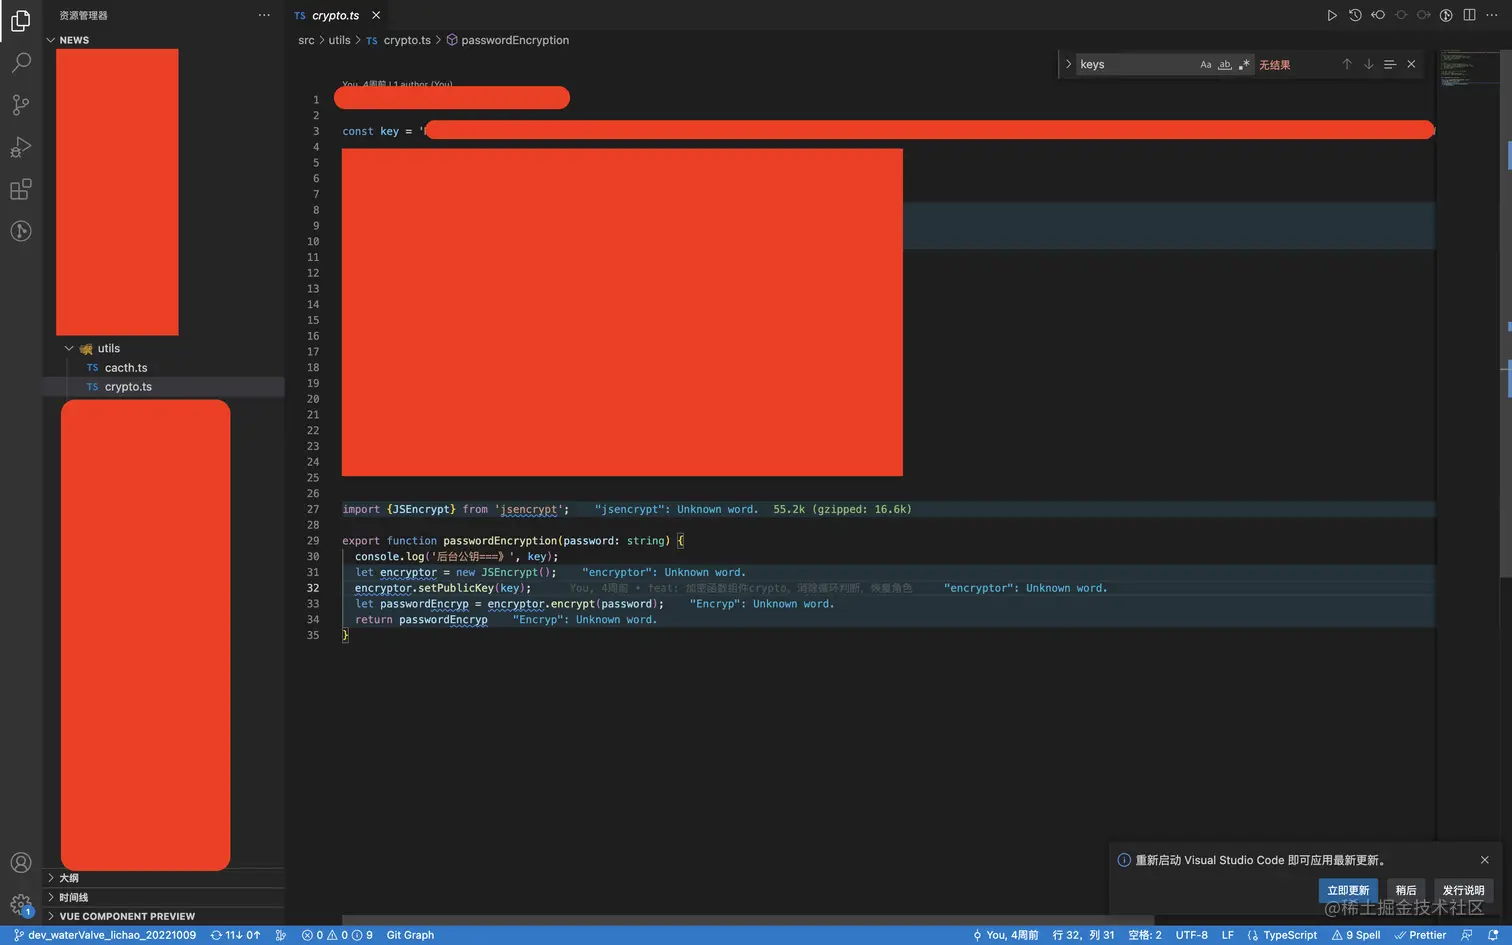Open the Source Control view

click(x=21, y=105)
